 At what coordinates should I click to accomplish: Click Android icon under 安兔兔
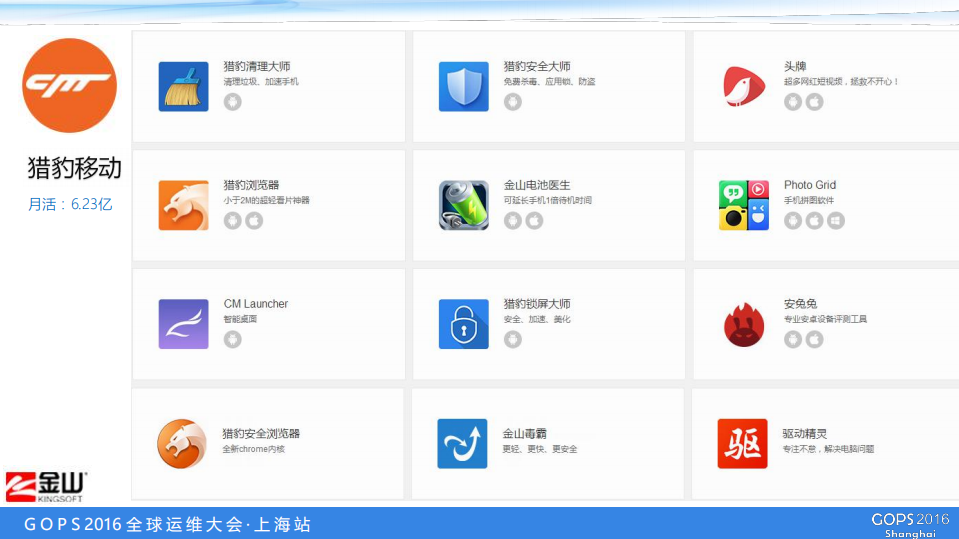tap(793, 339)
